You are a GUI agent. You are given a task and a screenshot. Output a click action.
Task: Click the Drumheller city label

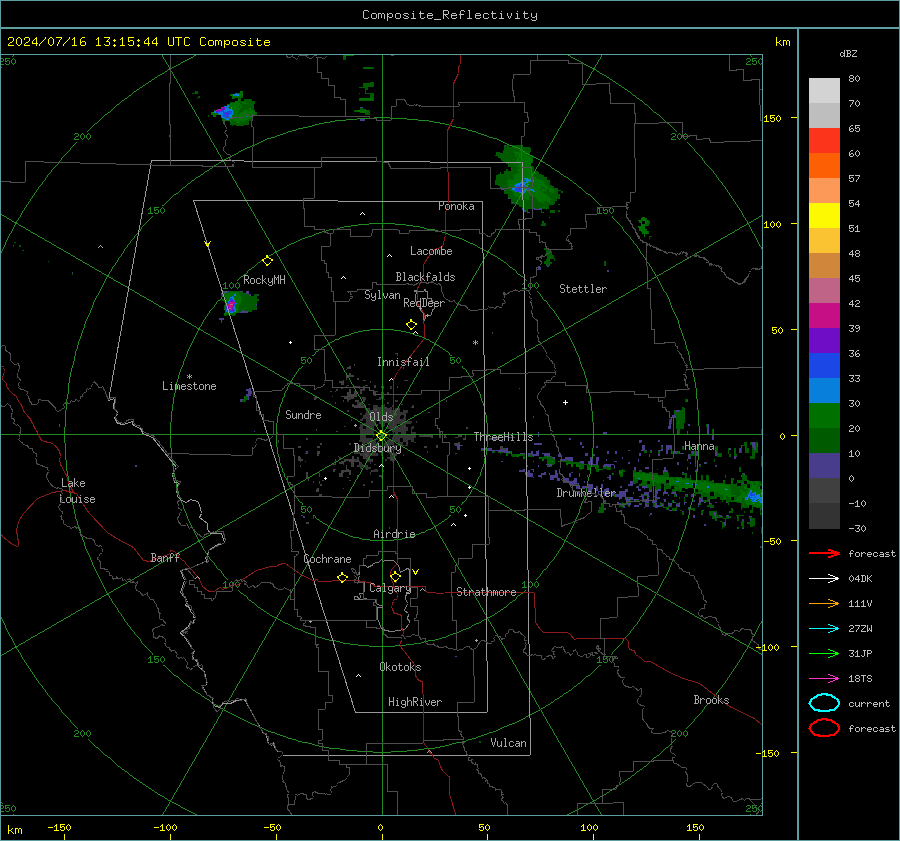tap(586, 493)
